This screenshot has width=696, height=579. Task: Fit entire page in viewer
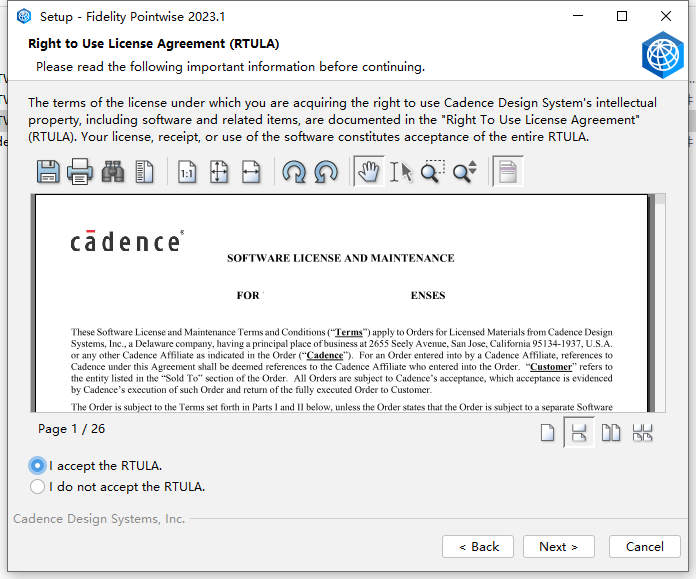(x=219, y=171)
